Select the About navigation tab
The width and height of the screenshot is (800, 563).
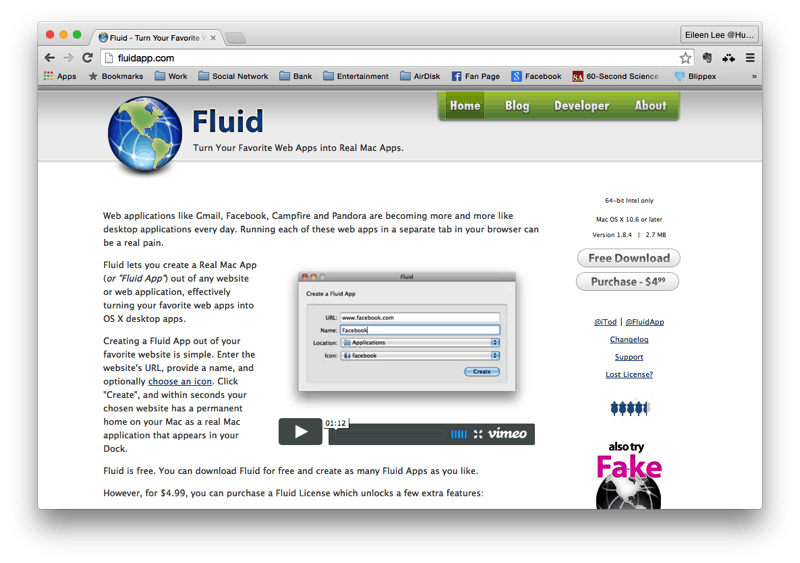tap(651, 106)
